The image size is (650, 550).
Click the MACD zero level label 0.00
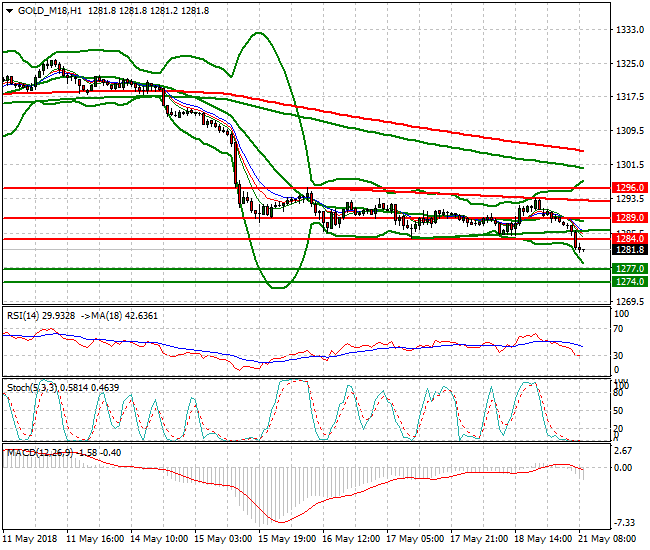point(623,468)
